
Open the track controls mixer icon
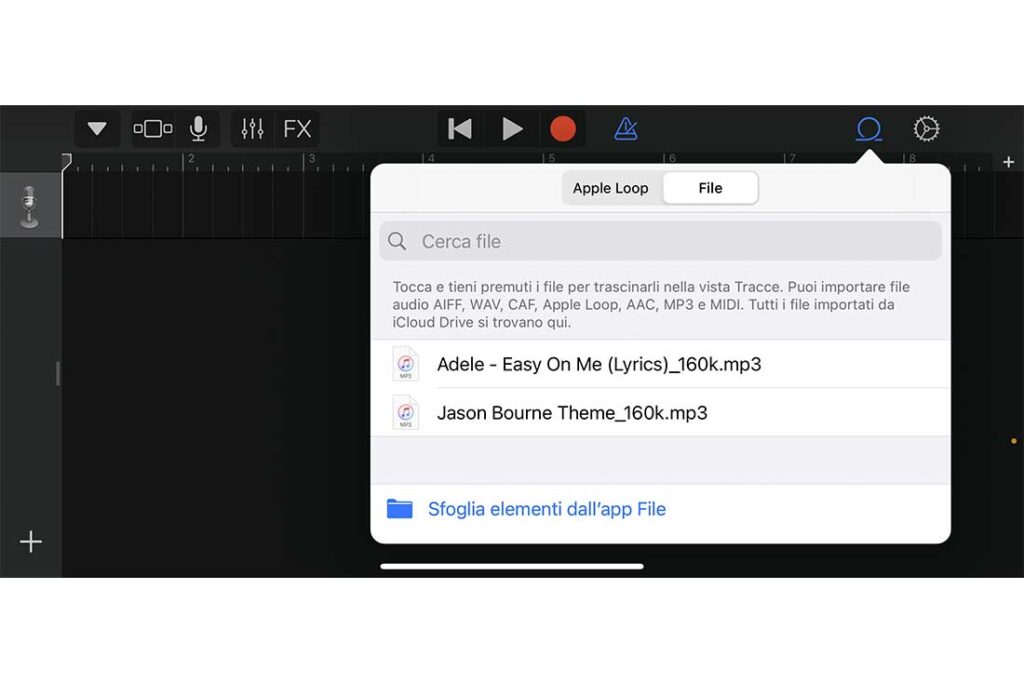click(252, 129)
